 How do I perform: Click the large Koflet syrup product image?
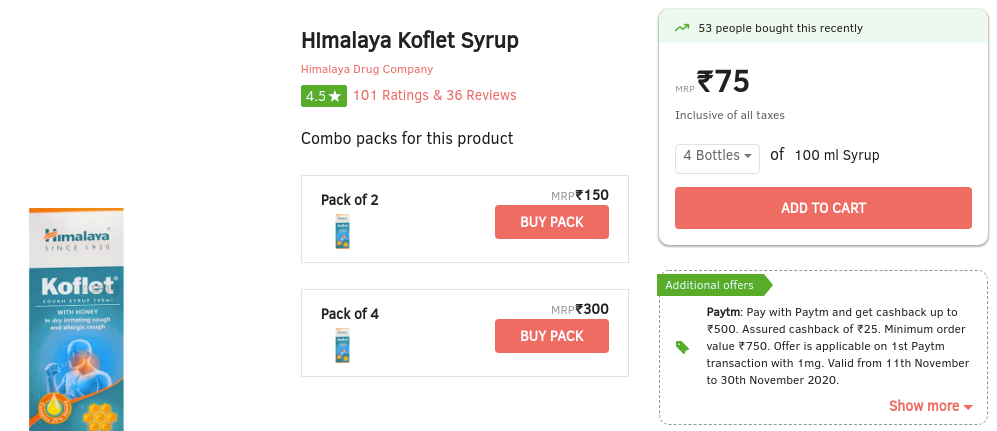76,319
